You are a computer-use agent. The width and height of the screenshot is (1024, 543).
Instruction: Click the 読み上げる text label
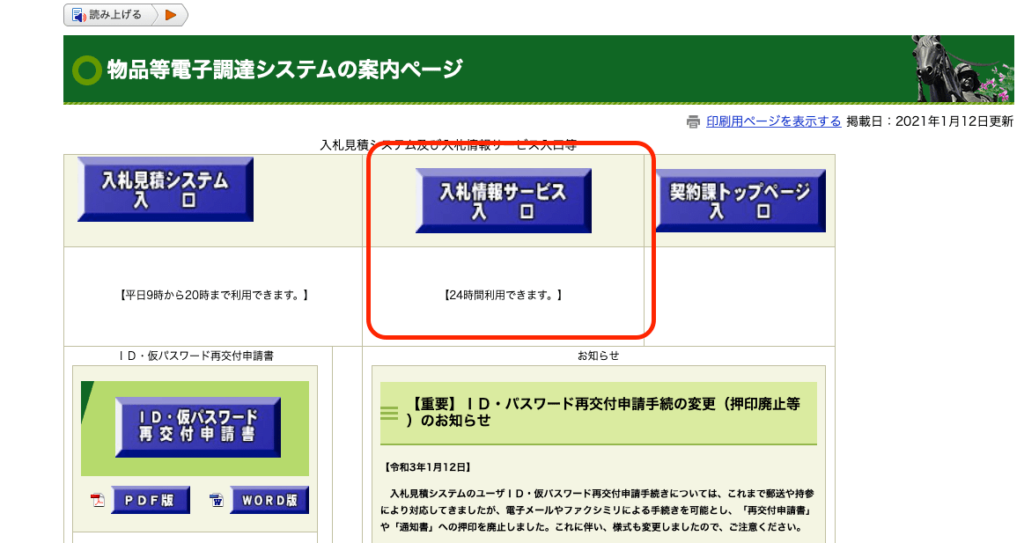(x=117, y=15)
